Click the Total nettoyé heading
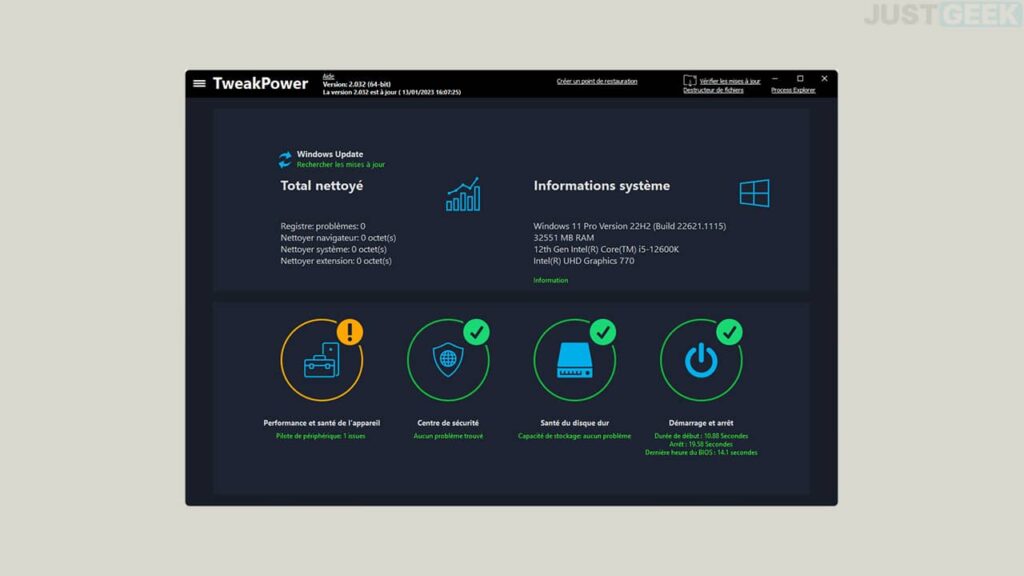 coord(321,186)
